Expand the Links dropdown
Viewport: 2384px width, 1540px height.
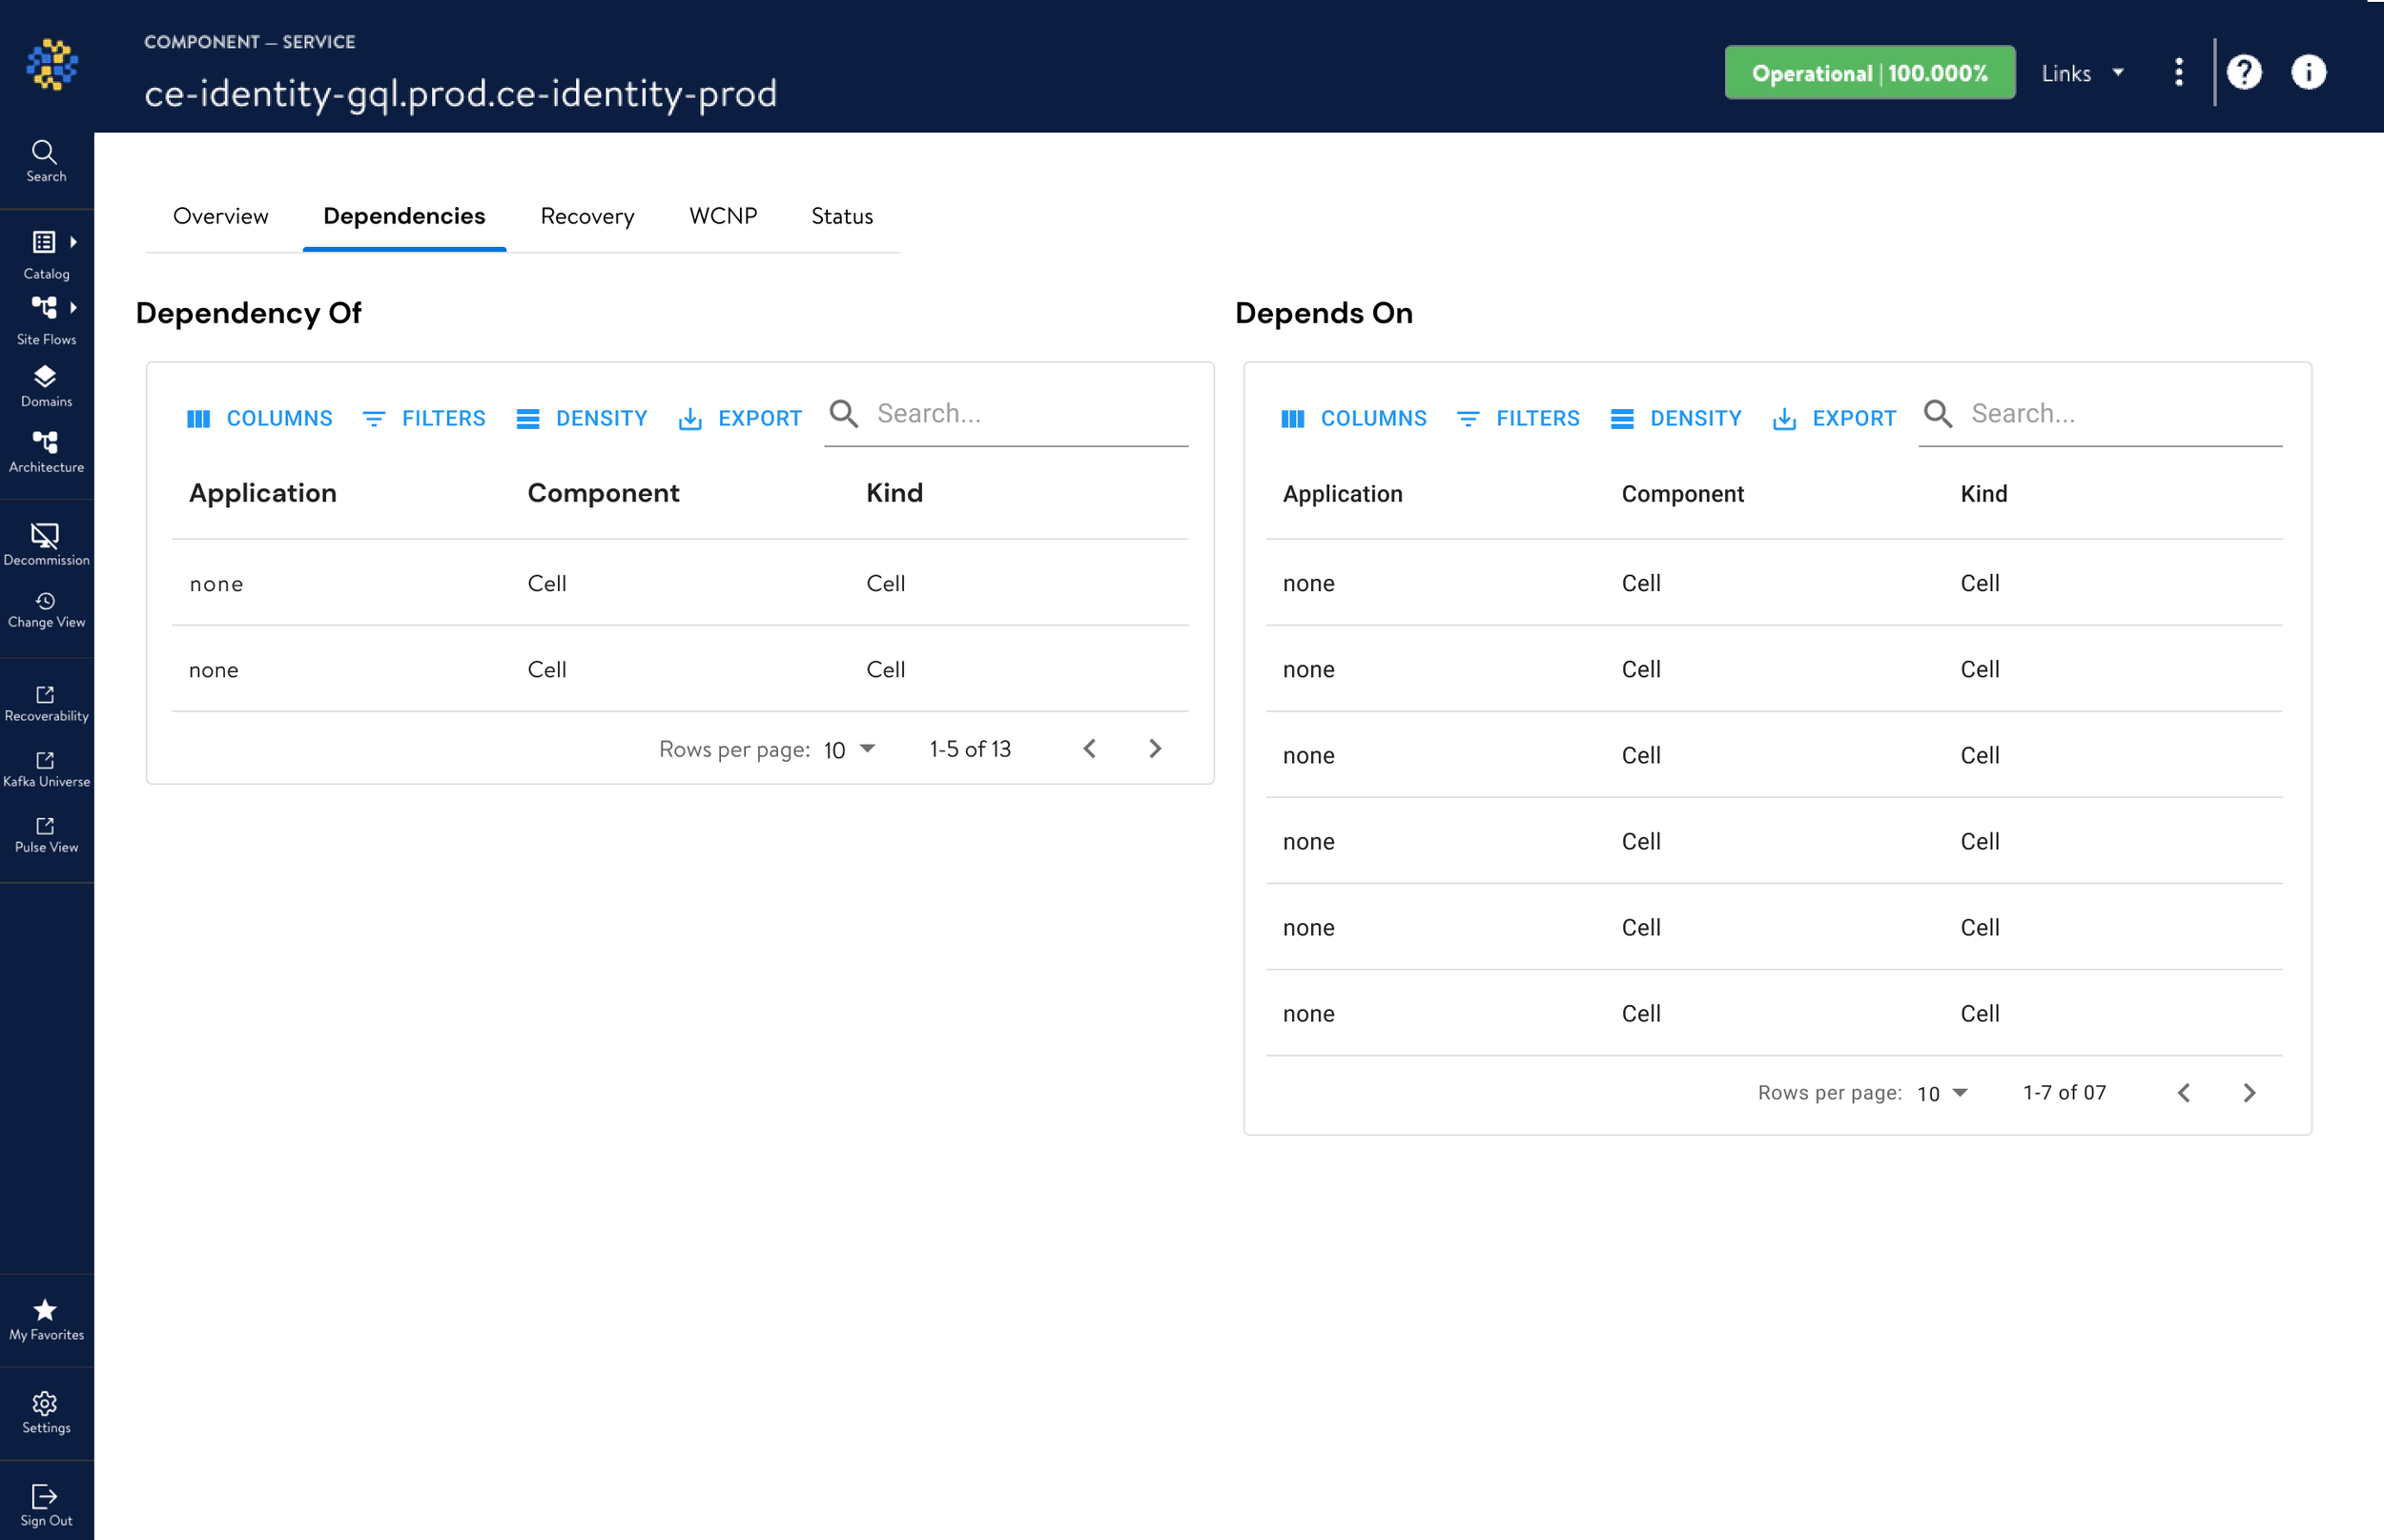pyautogui.click(x=2083, y=73)
